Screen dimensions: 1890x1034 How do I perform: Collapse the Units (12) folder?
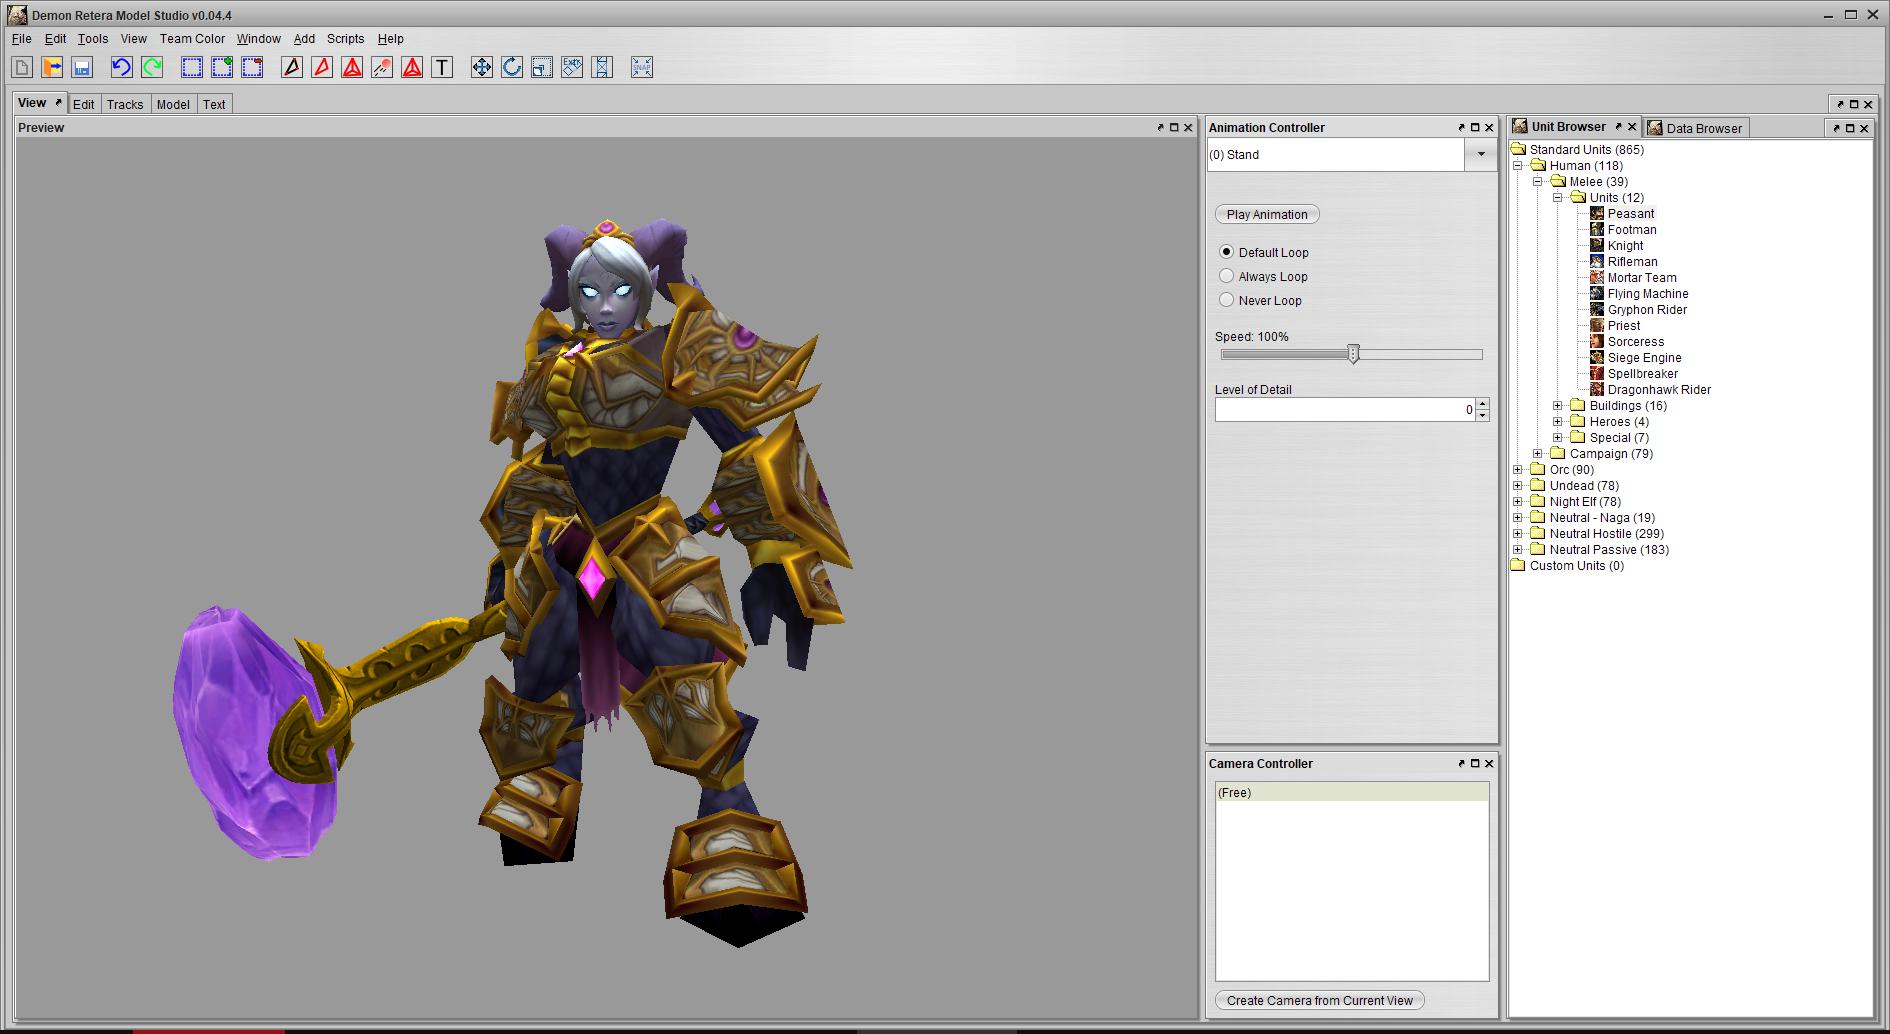coord(1557,197)
